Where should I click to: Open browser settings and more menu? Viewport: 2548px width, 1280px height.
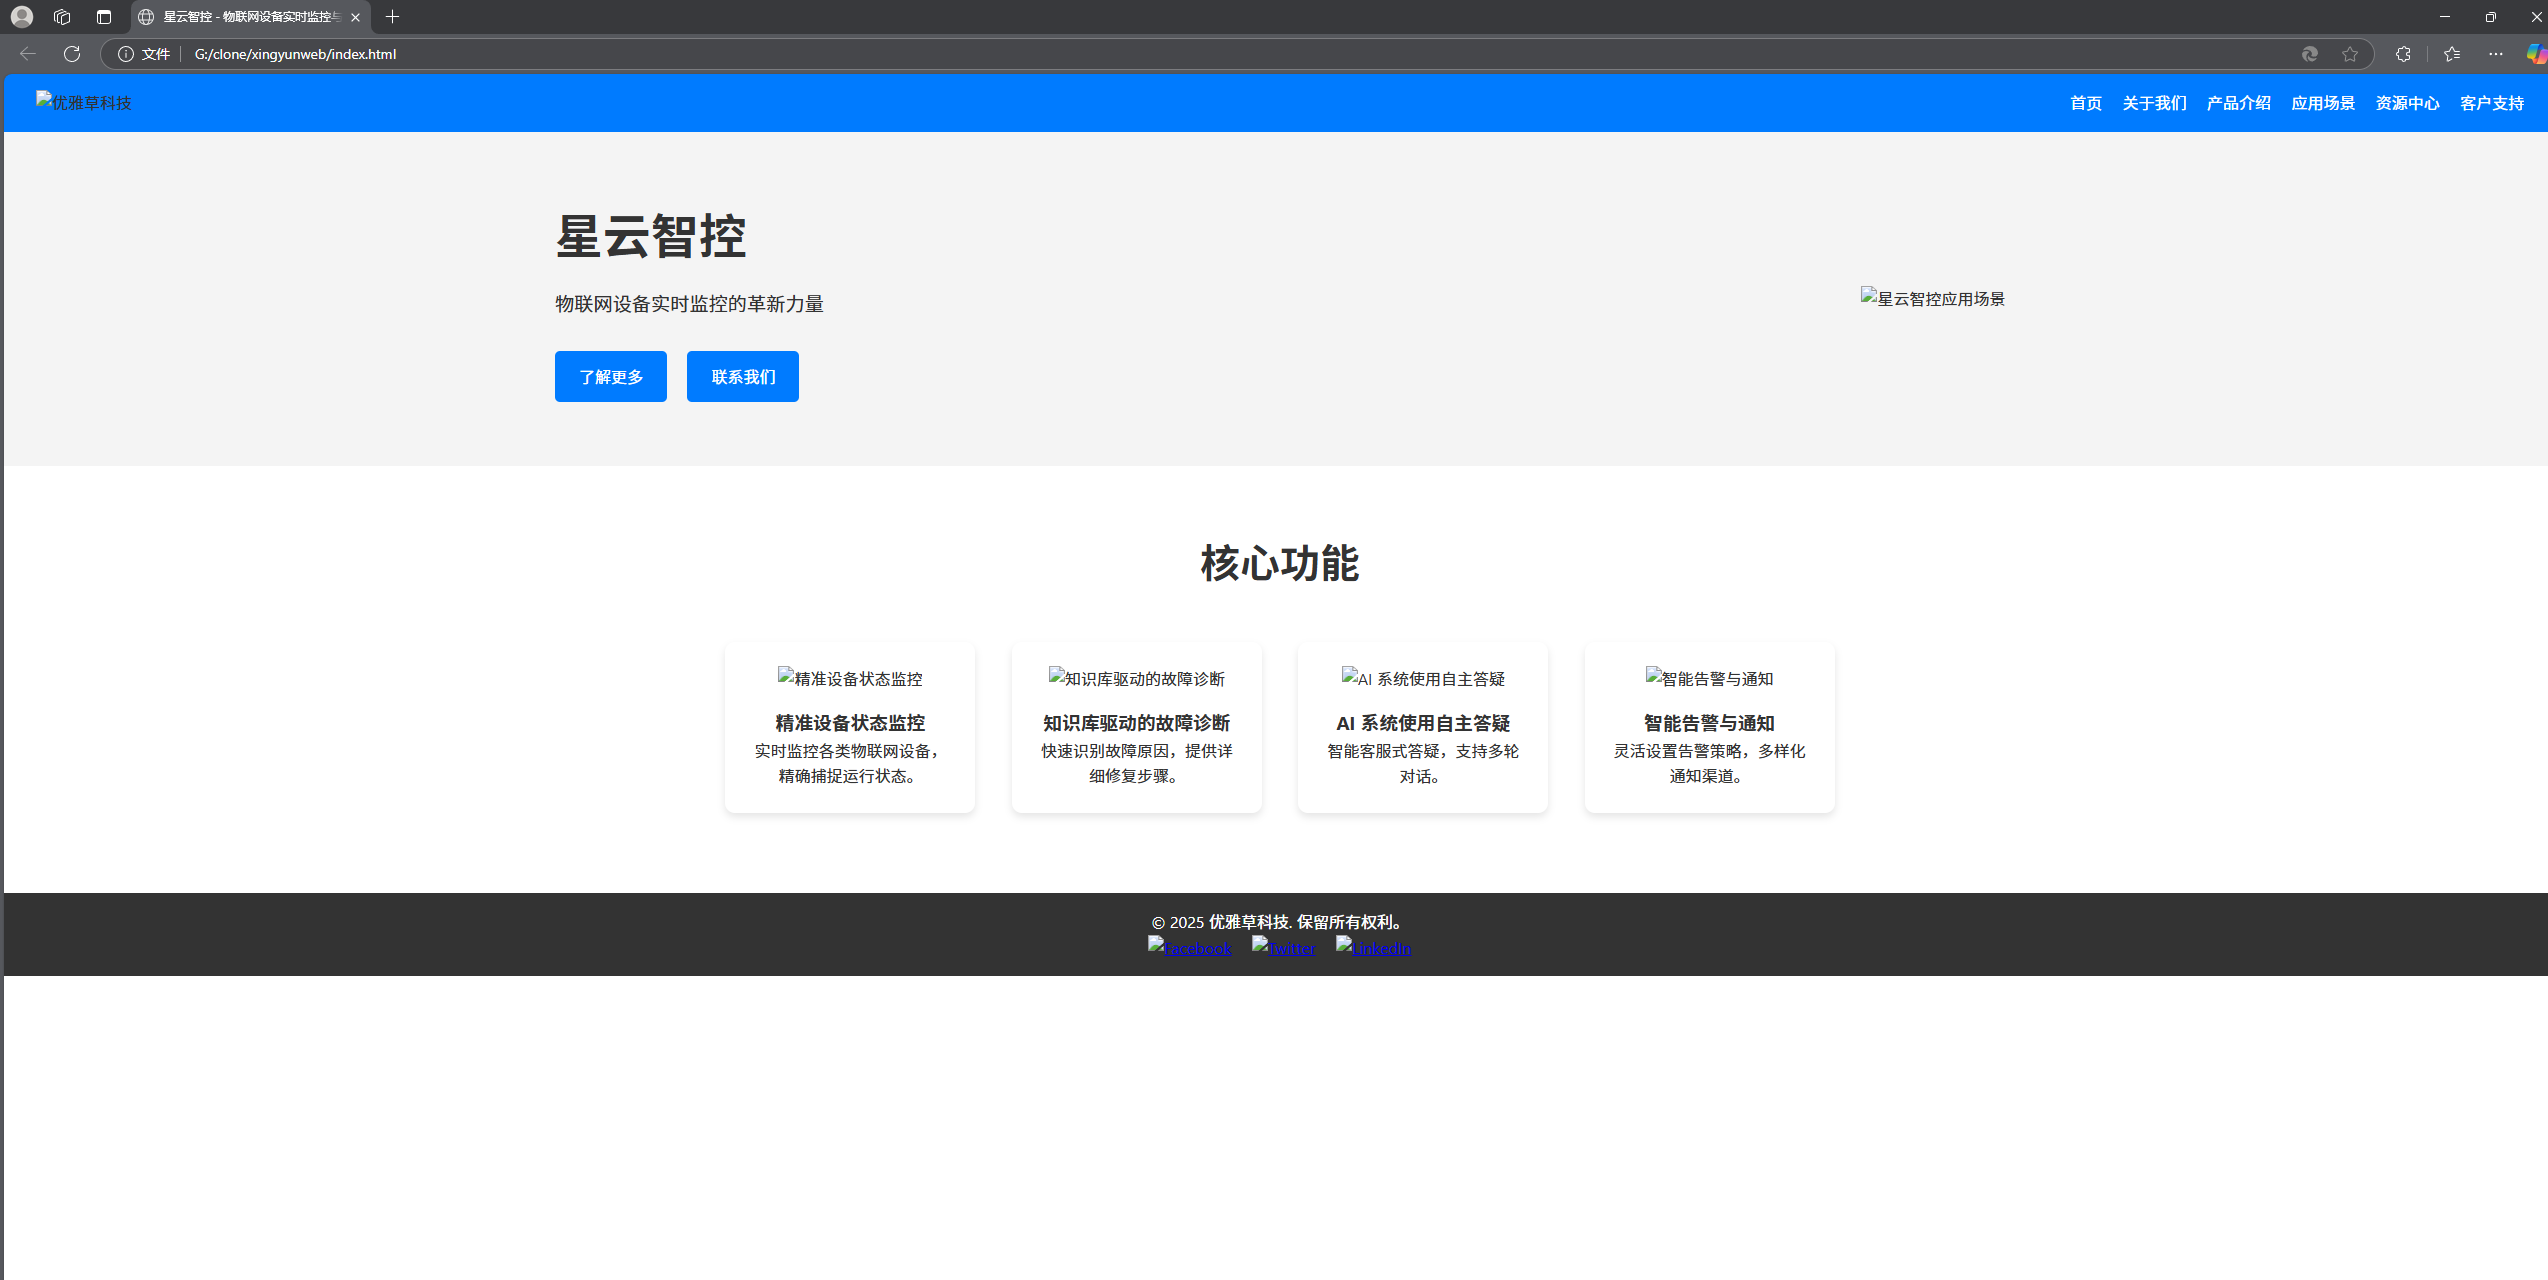click(2496, 54)
